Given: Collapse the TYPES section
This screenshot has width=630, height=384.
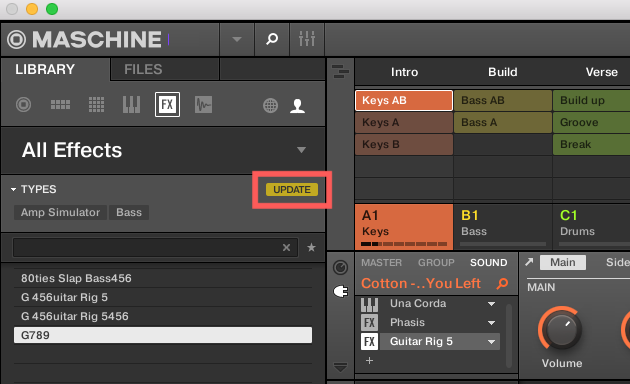Looking at the screenshot, I should (x=13, y=189).
